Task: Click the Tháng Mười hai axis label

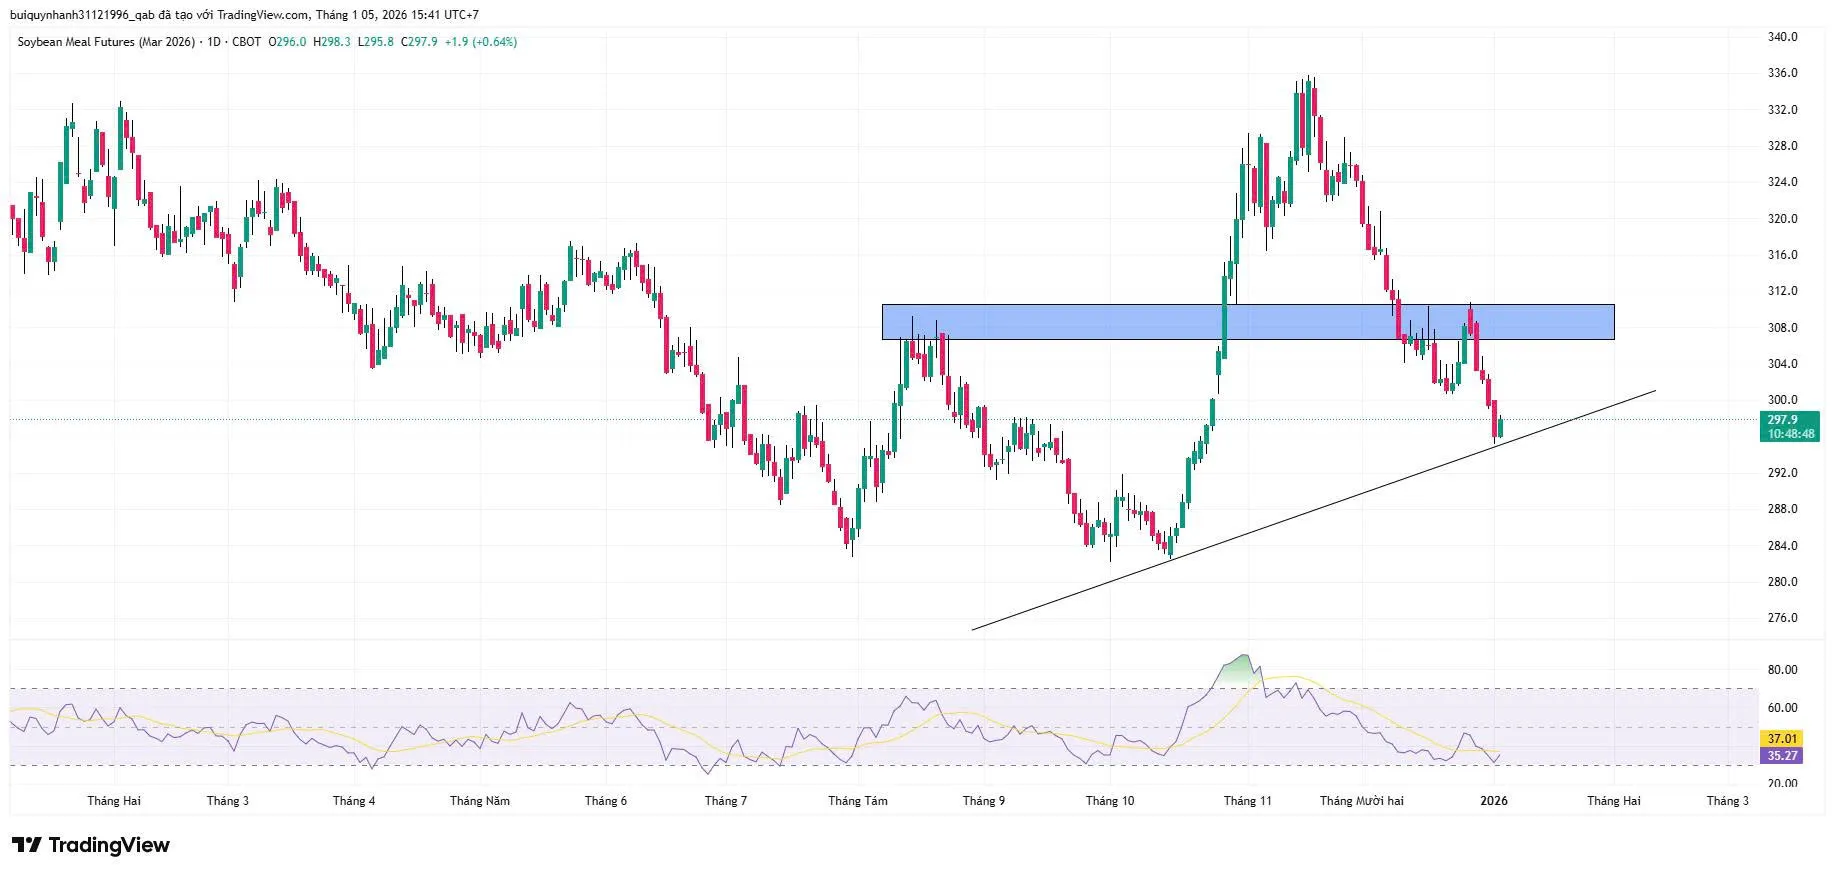Action: pos(1361,801)
